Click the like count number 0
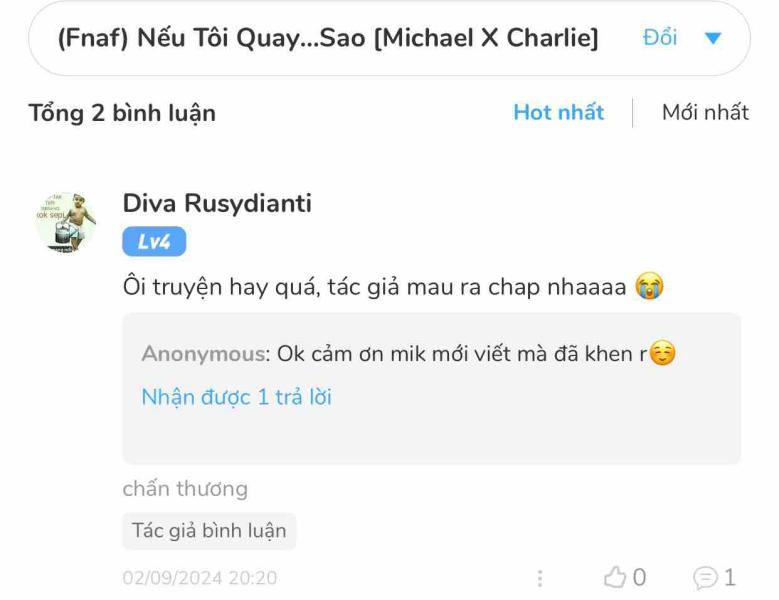779x600 pixels. coord(639,578)
